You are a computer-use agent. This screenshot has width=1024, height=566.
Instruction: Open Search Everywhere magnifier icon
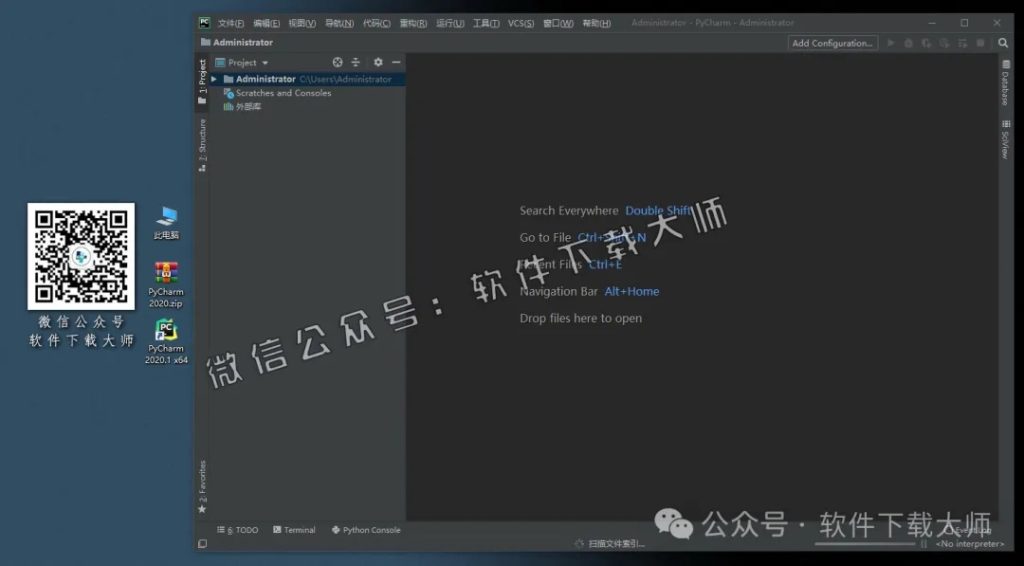click(x=1003, y=43)
